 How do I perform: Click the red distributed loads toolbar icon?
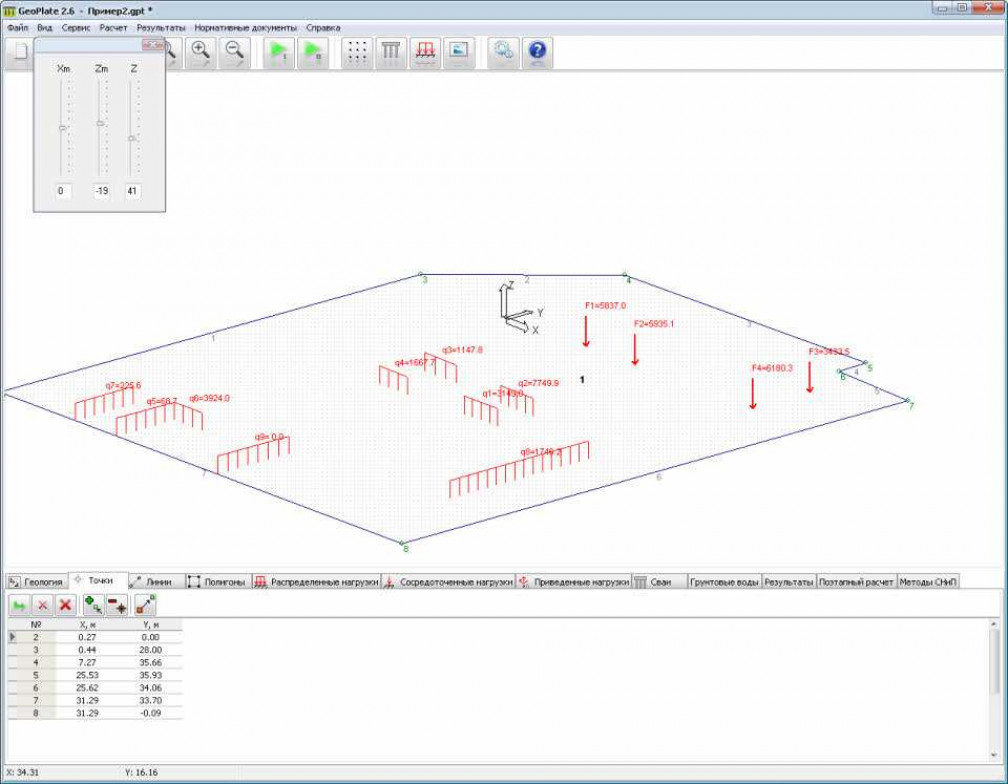click(426, 52)
